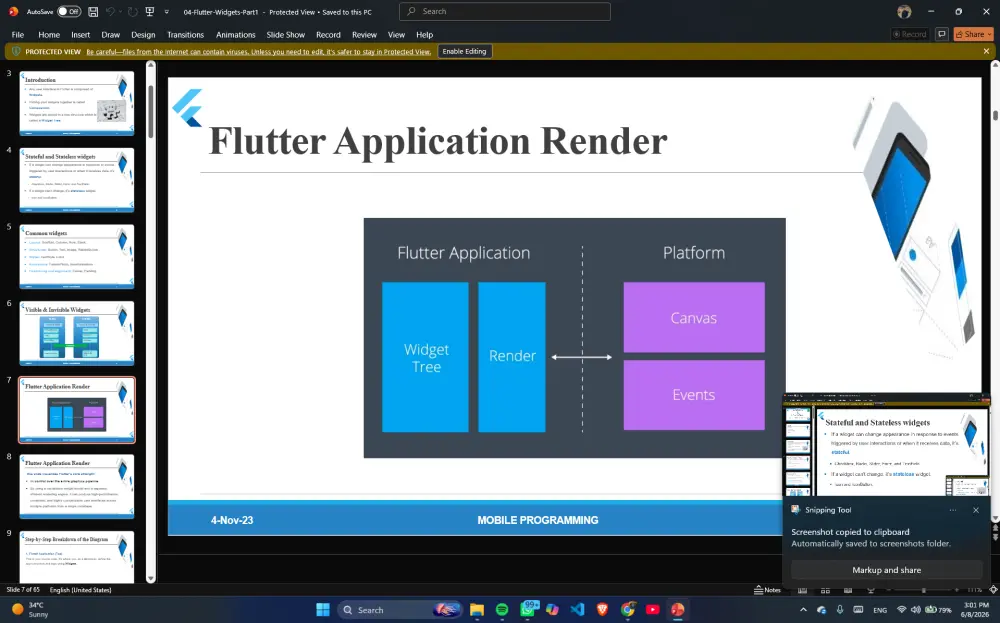Viewport: 1000px width, 623px height.
Task: Open the Design tab
Action: tap(143, 34)
